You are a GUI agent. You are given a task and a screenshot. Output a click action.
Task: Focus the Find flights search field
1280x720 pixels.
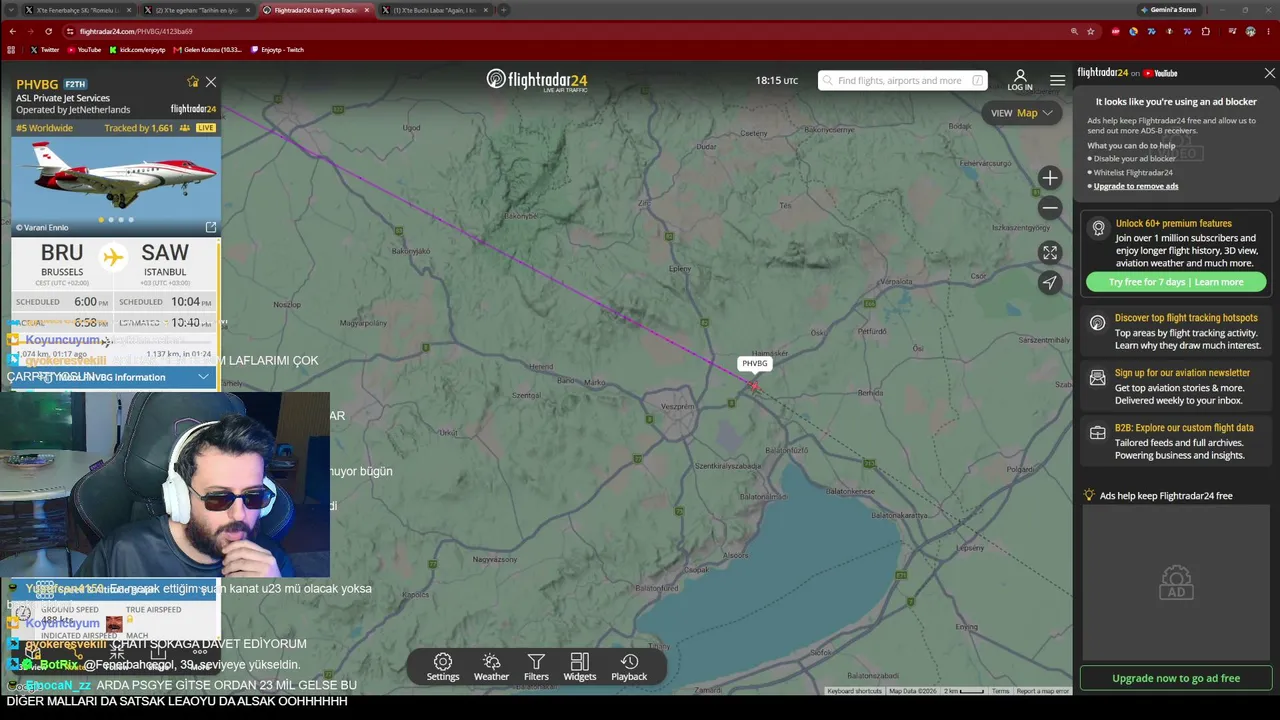click(x=902, y=80)
